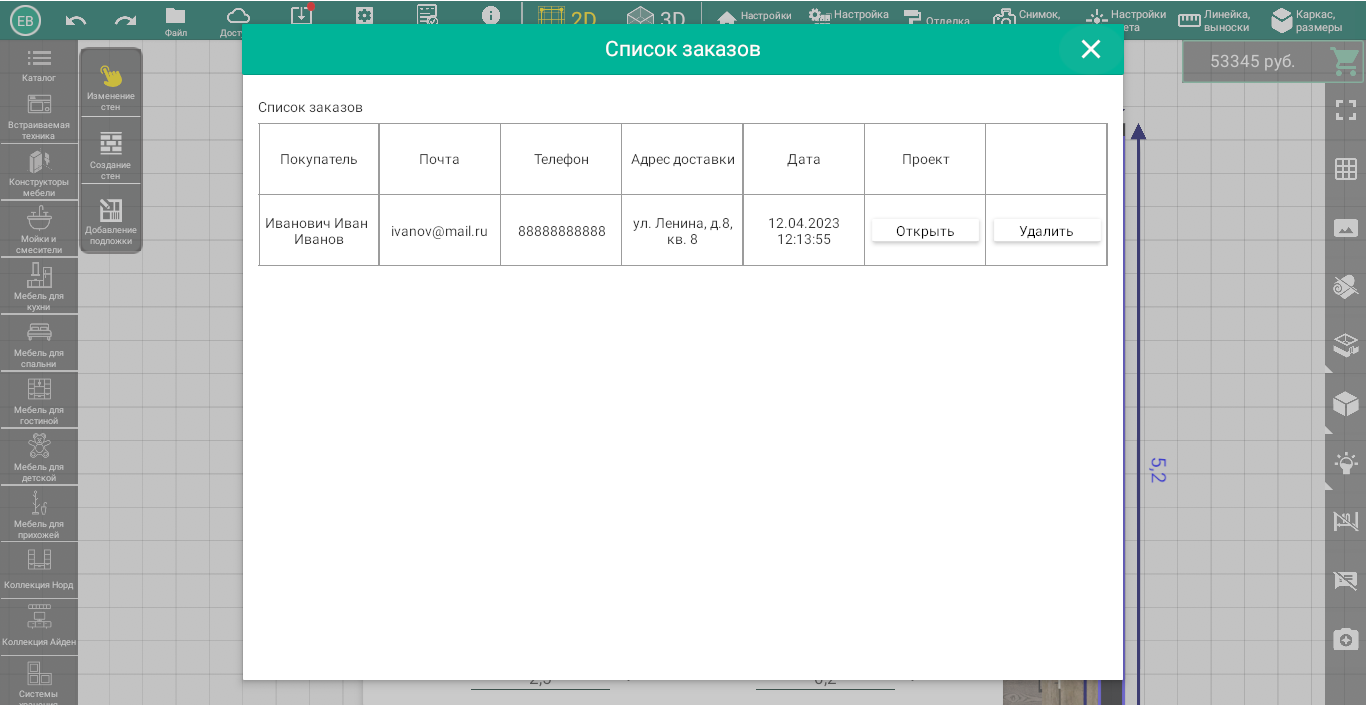1366x705 pixels.
Task: Delete the Иванов order (Удалить)
Action: 1046,231
